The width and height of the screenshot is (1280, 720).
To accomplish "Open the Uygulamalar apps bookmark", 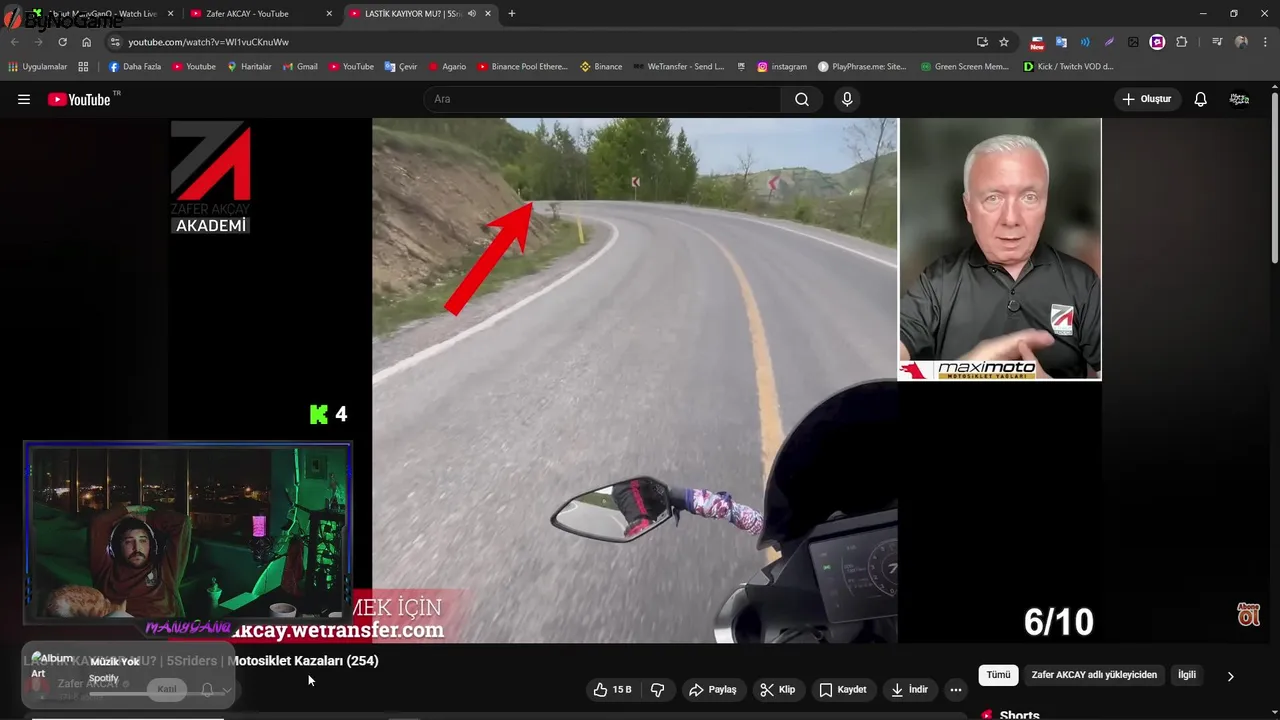I will coord(38,67).
